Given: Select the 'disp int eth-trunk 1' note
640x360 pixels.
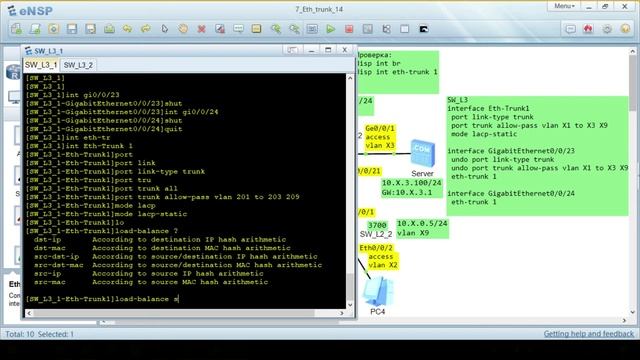Looking at the screenshot, I should click(398, 72).
